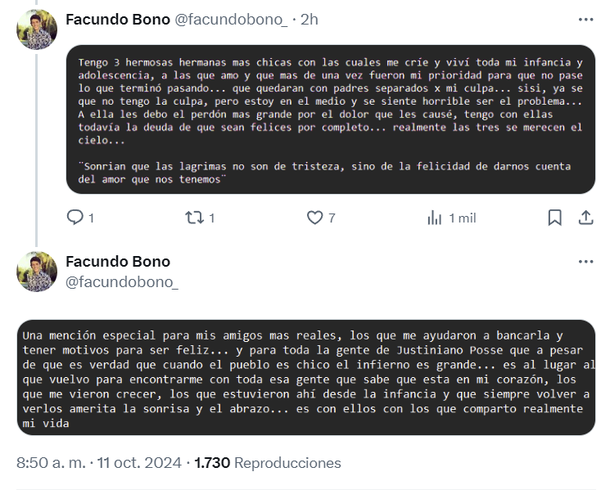The image size is (610, 490).
Task: Bookmark the first tweet
Action: 554,217
